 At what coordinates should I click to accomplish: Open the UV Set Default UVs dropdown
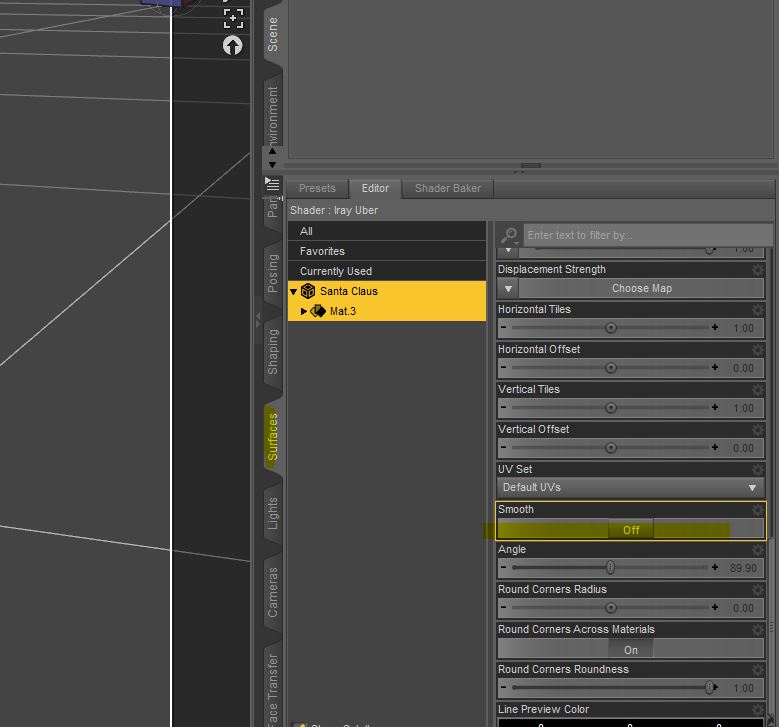coord(631,488)
